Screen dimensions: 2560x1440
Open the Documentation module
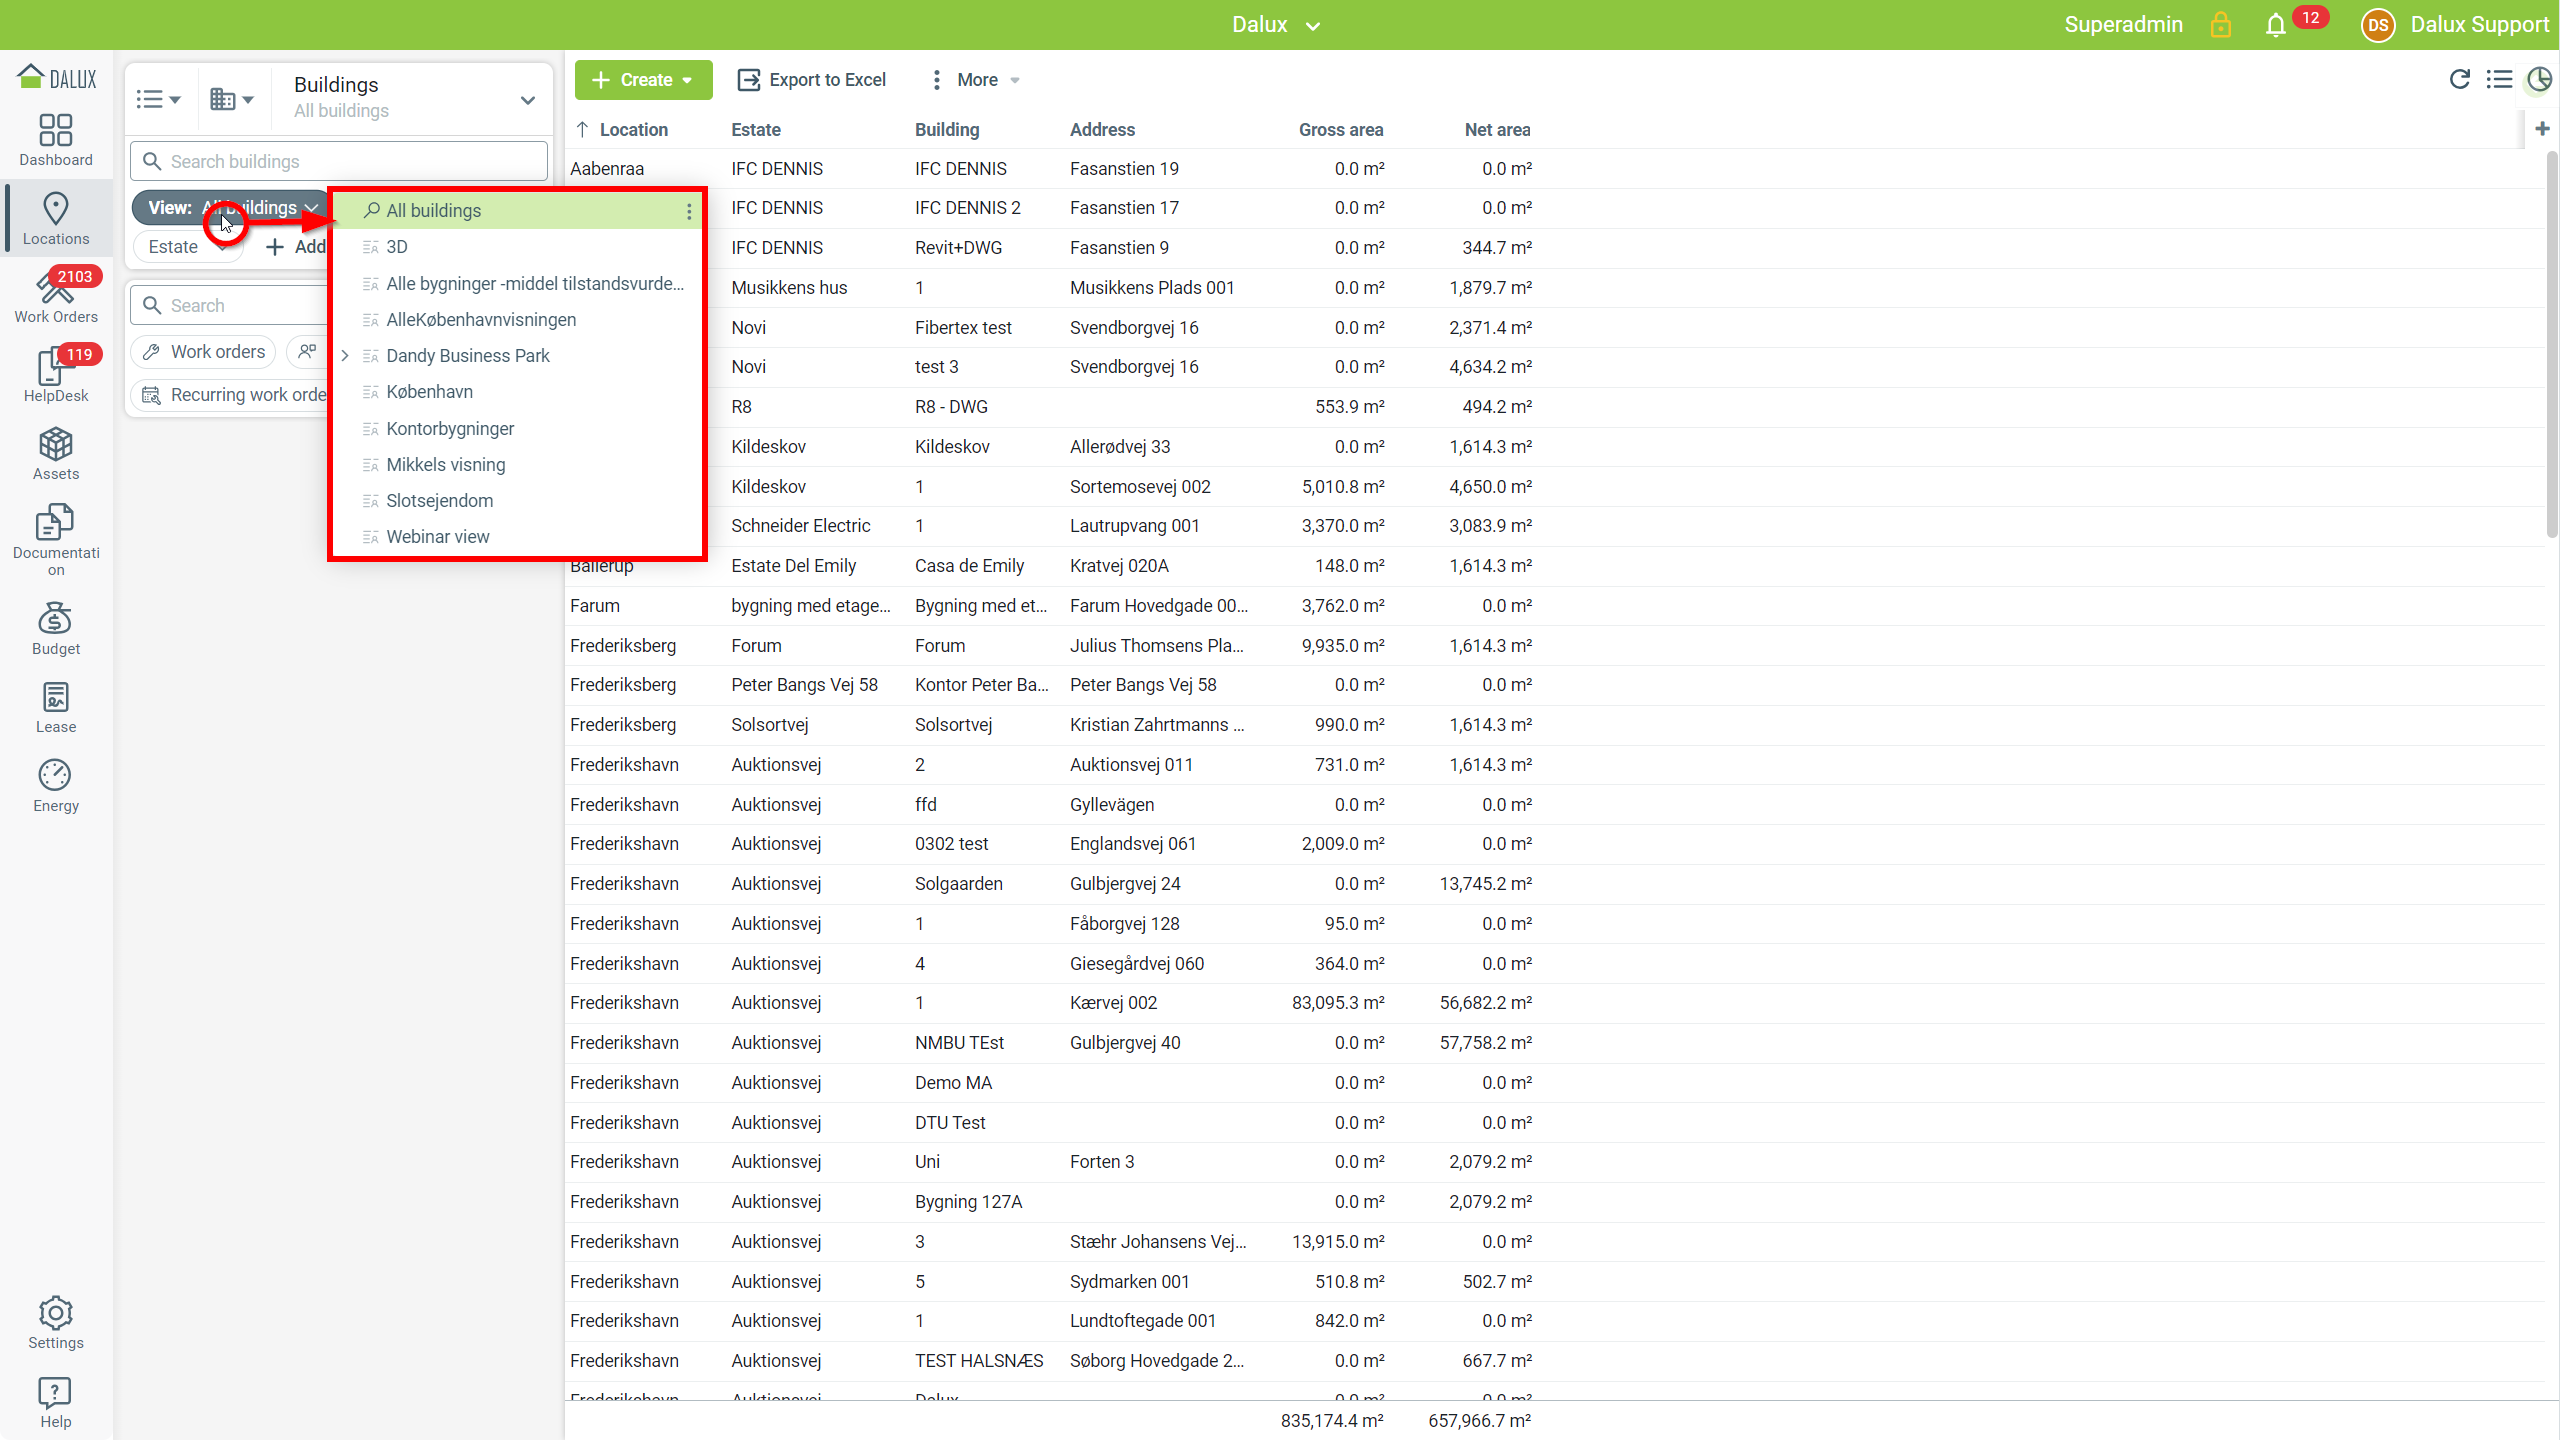tap(56, 540)
